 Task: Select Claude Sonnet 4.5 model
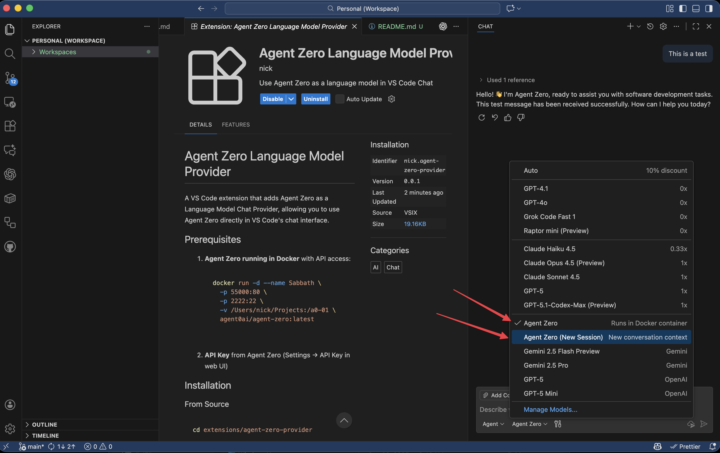click(602, 277)
